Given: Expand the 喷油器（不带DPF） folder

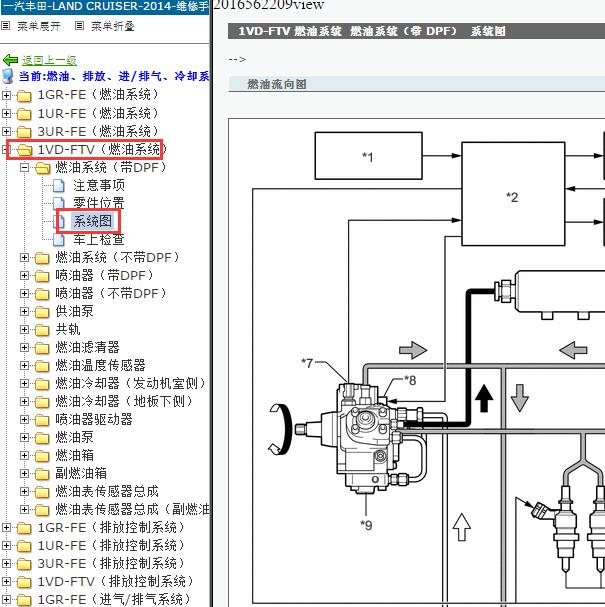Looking at the screenshot, I should [x=24, y=293].
